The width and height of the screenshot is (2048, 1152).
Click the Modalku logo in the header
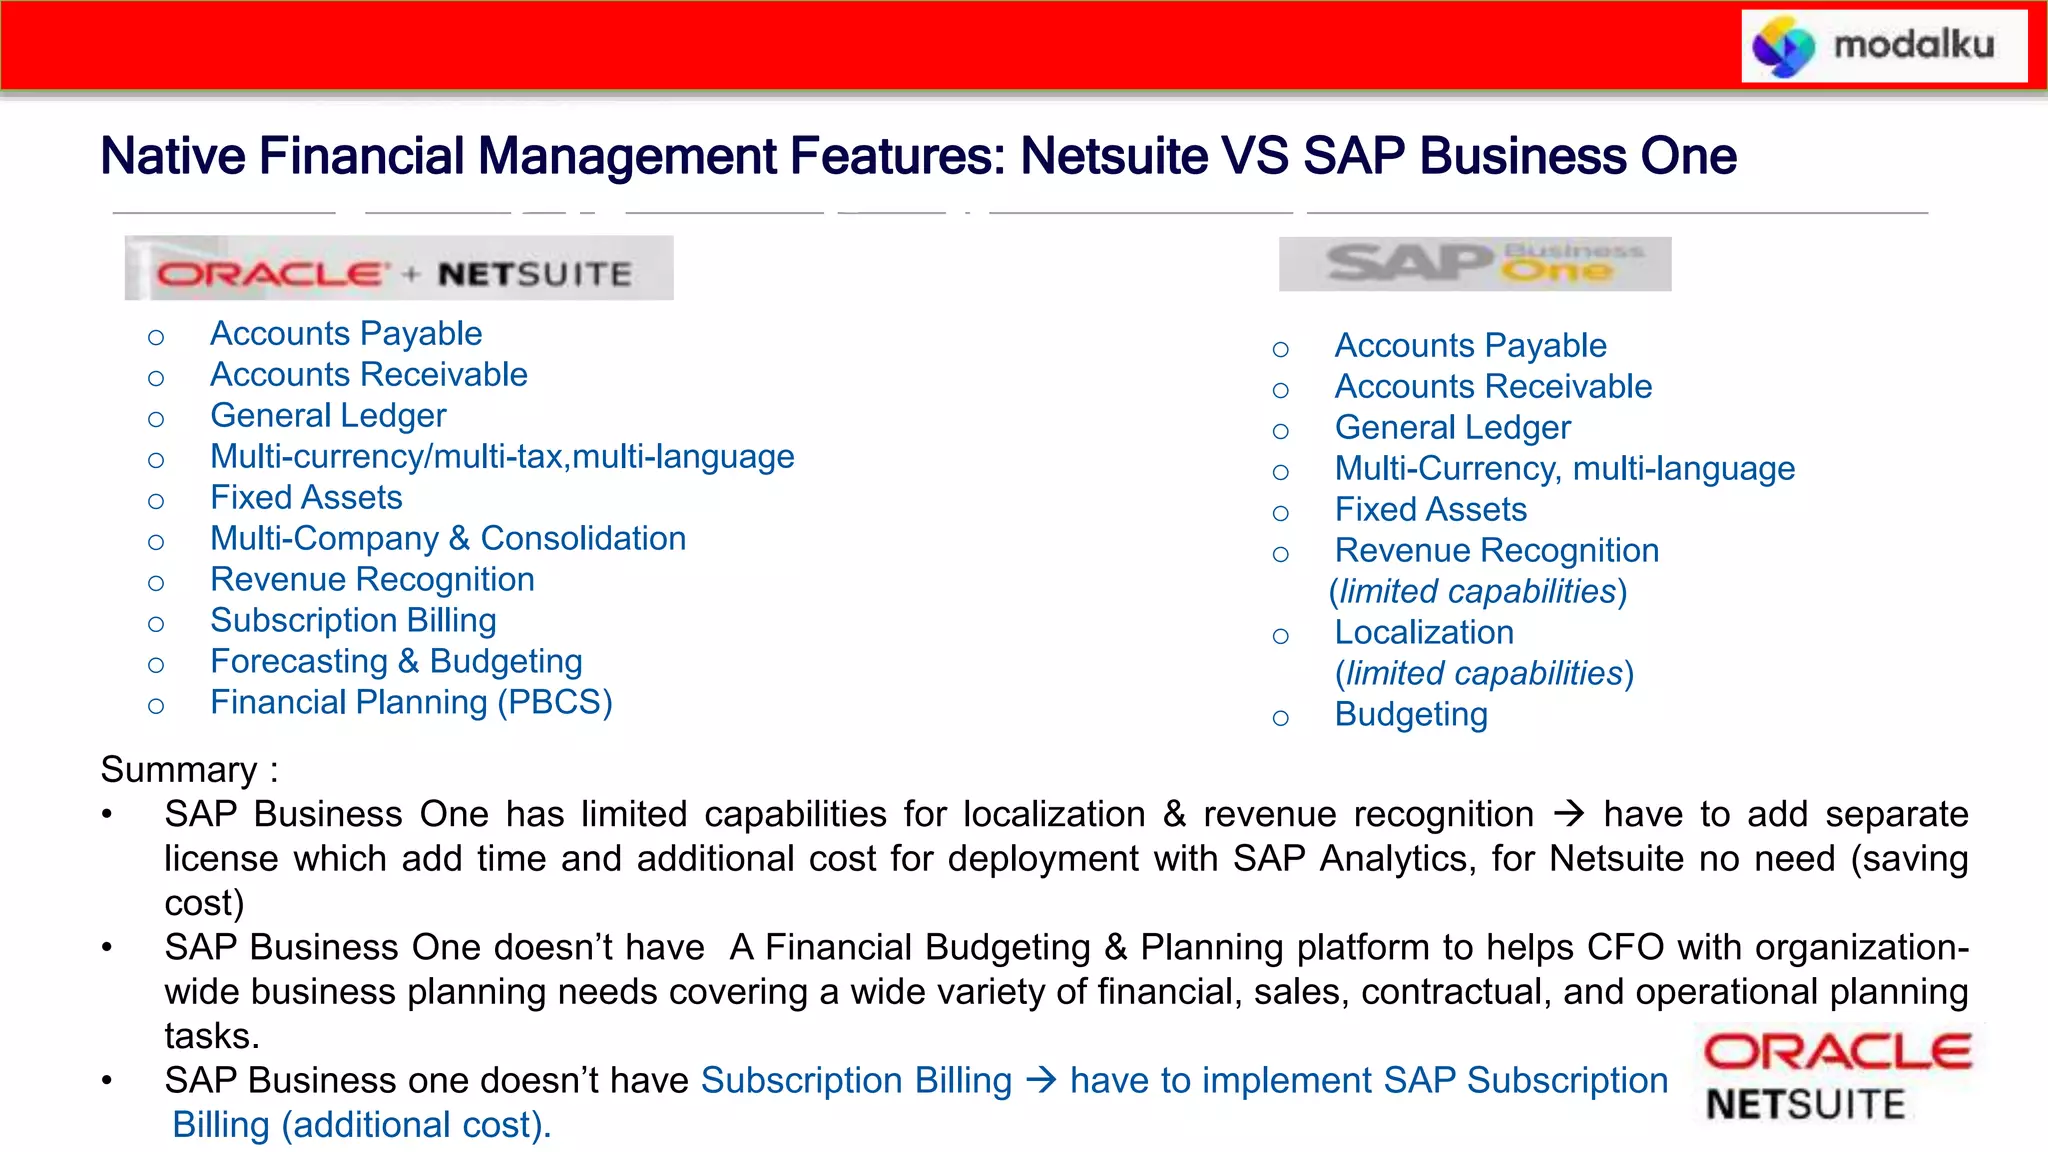[1883, 46]
